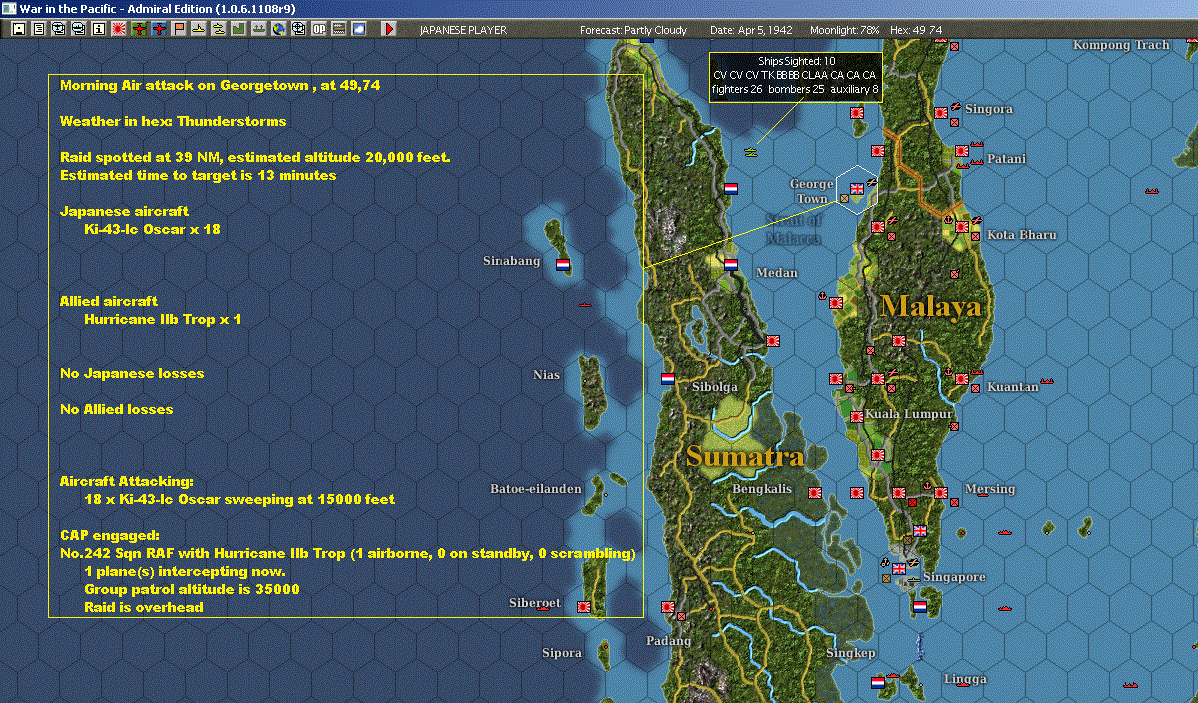Open the OP toolbar button
Screen dimensions: 1198x703
(x=319, y=29)
